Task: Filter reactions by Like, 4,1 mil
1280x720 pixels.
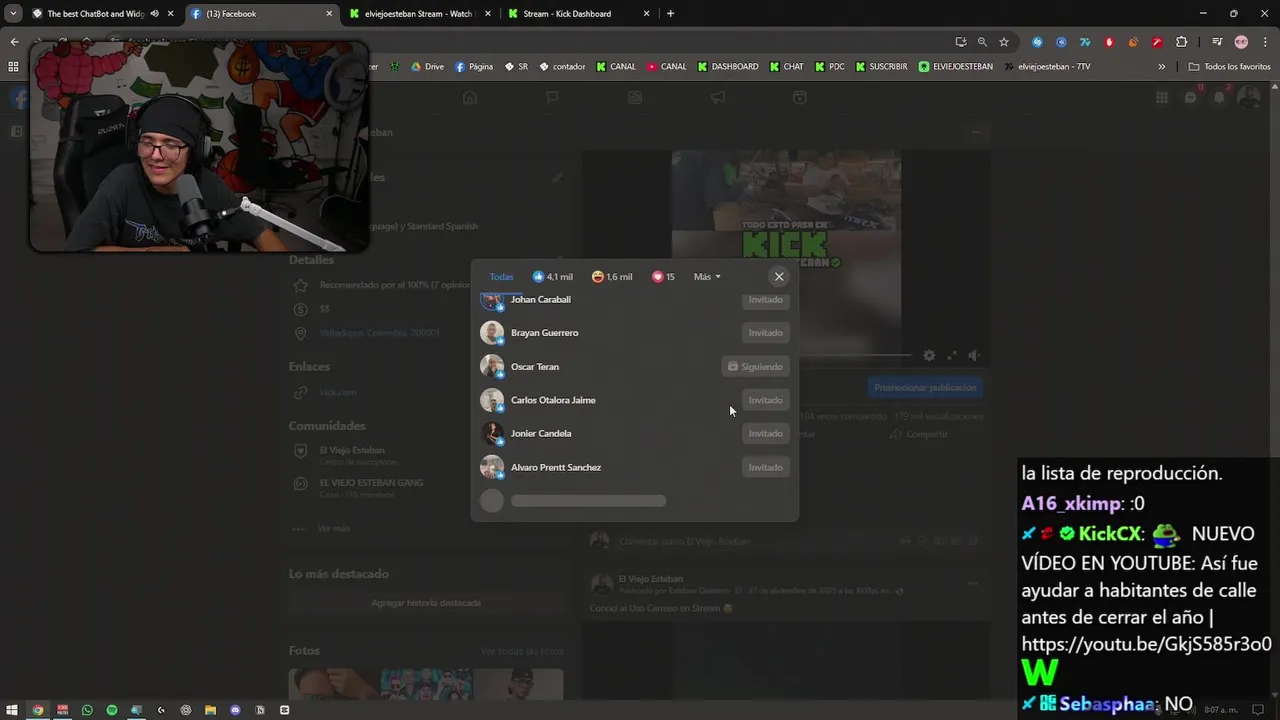Action: tap(553, 277)
